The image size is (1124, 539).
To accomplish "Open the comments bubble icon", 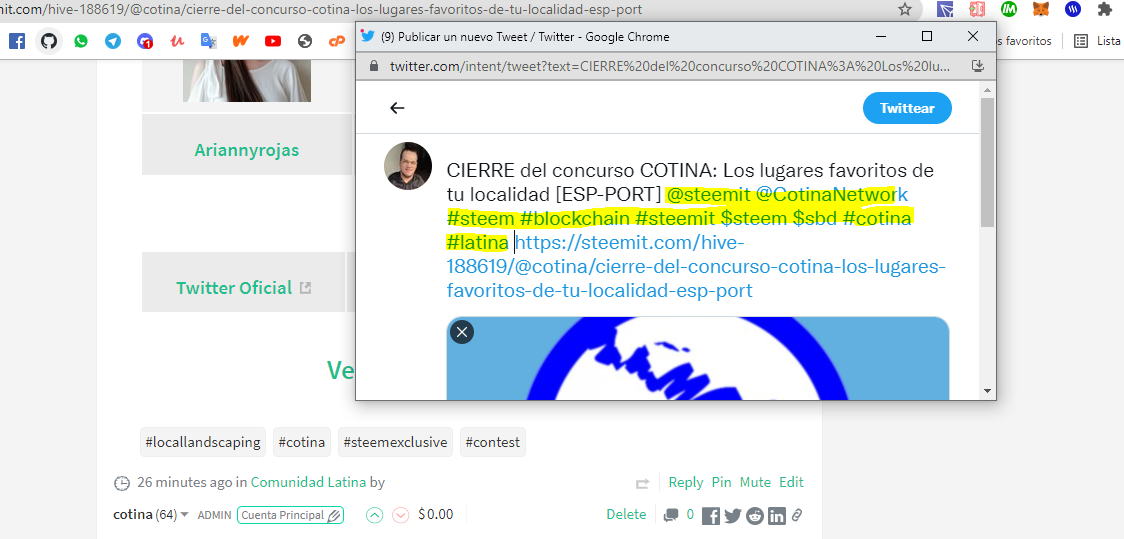I will click(672, 515).
